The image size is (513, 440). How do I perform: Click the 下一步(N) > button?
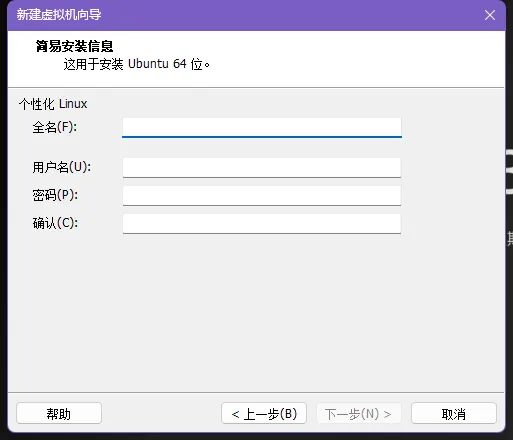point(359,413)
